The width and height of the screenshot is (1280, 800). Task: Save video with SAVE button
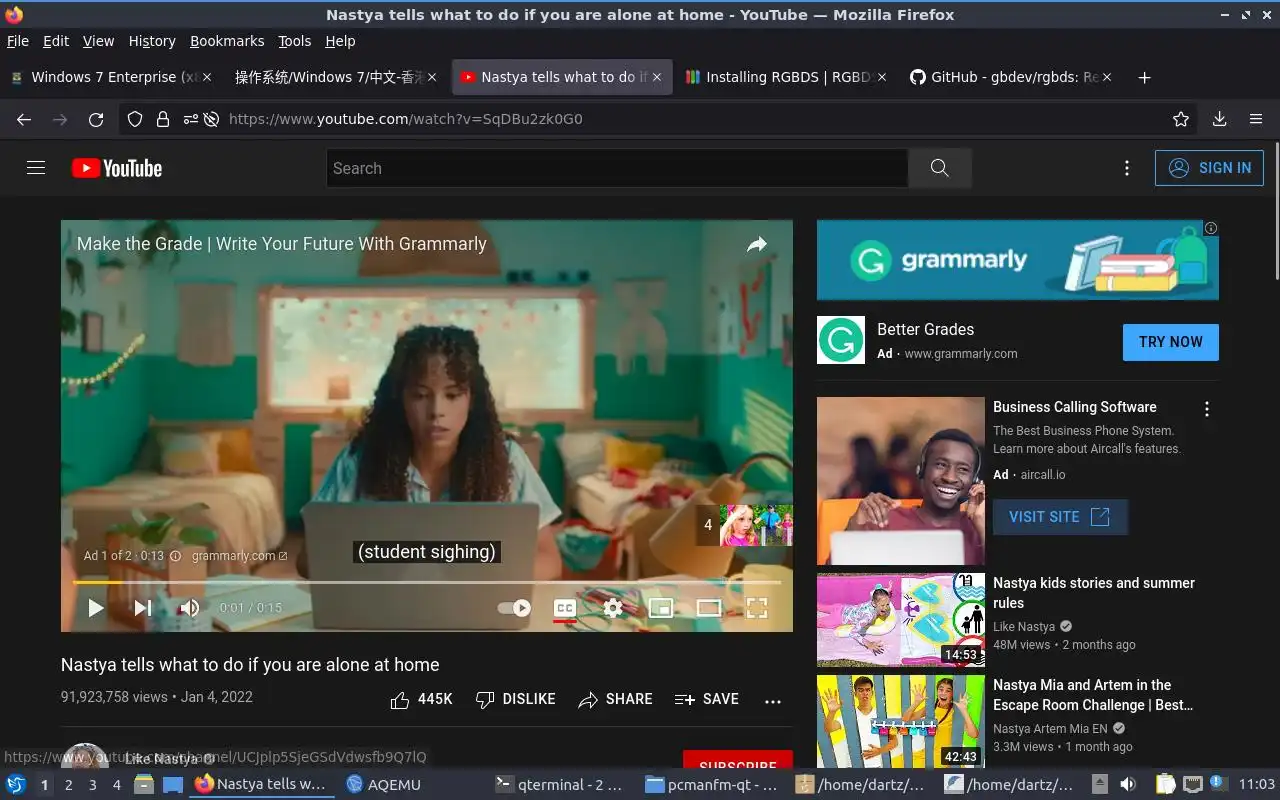(707, 699)
